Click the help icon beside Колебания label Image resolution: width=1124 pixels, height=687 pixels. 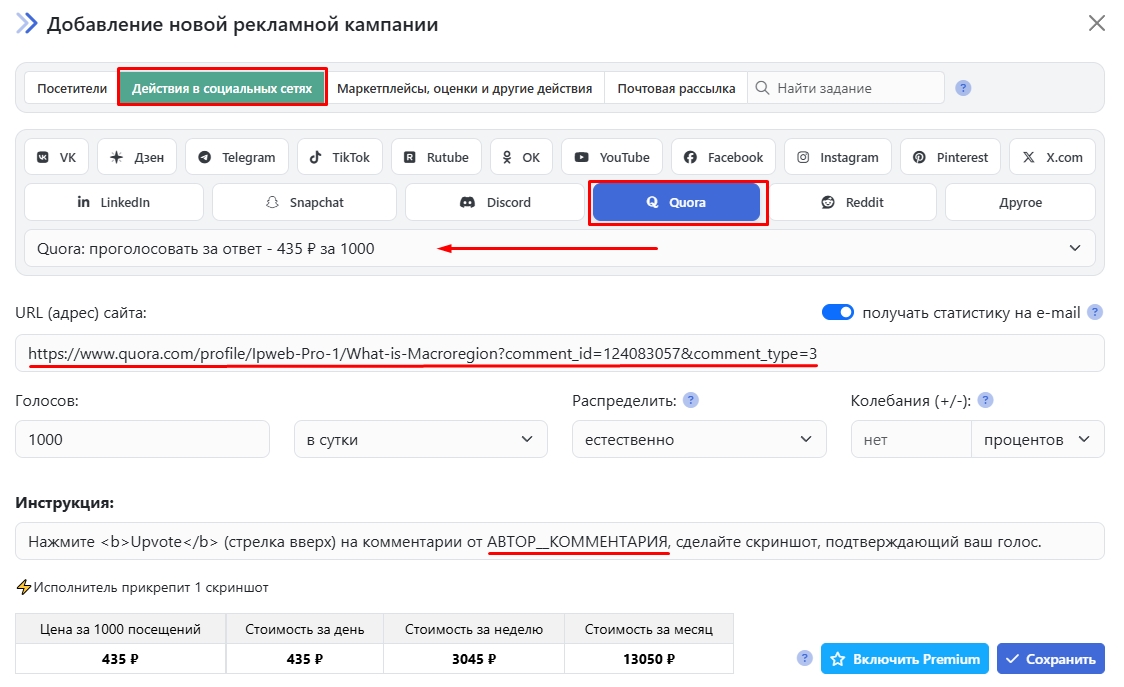pyautogui.click(x=985, y=400)
